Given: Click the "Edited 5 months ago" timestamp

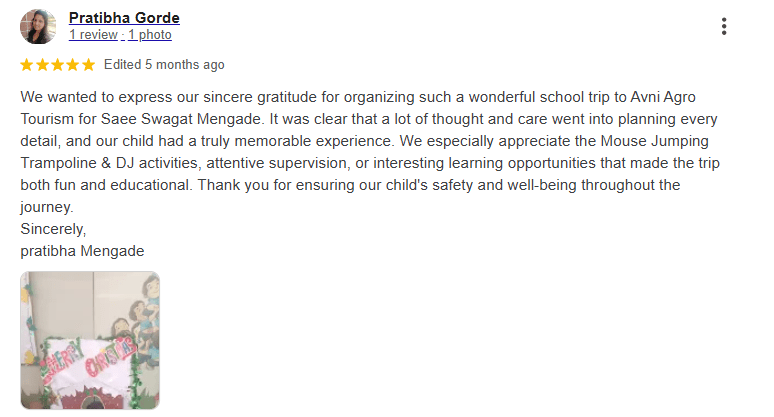Looking at the screenshot, I should pos(164,65).
